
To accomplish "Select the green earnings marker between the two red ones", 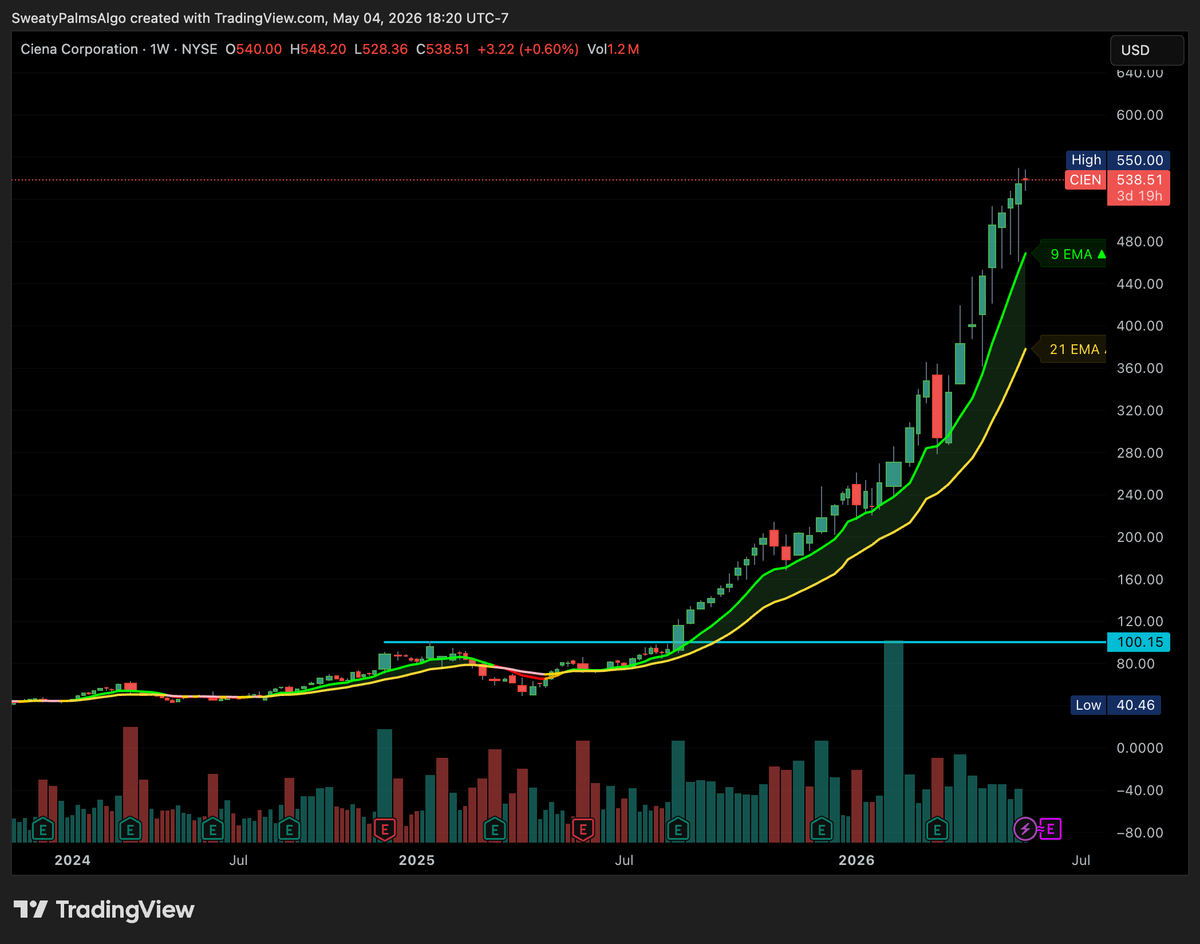I will [494, 828].
